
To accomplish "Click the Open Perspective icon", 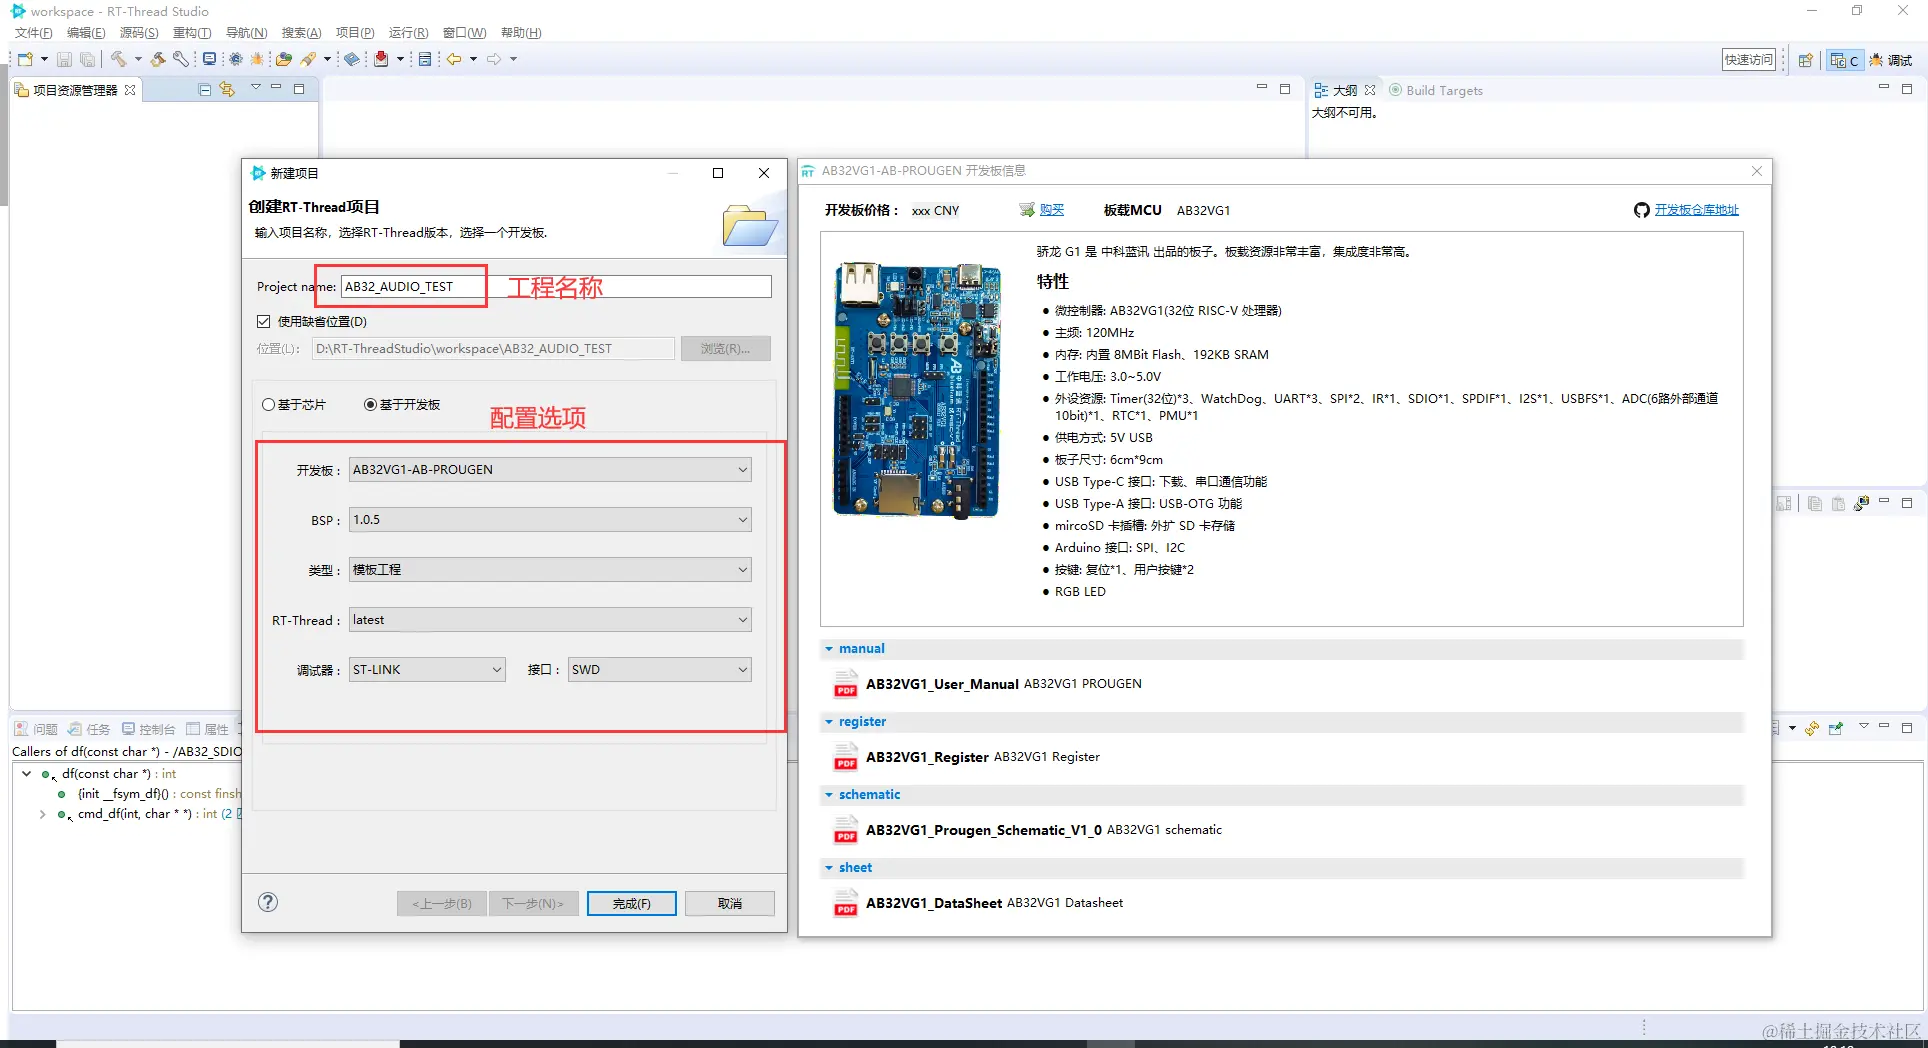I will click(x=1805, y=60).
